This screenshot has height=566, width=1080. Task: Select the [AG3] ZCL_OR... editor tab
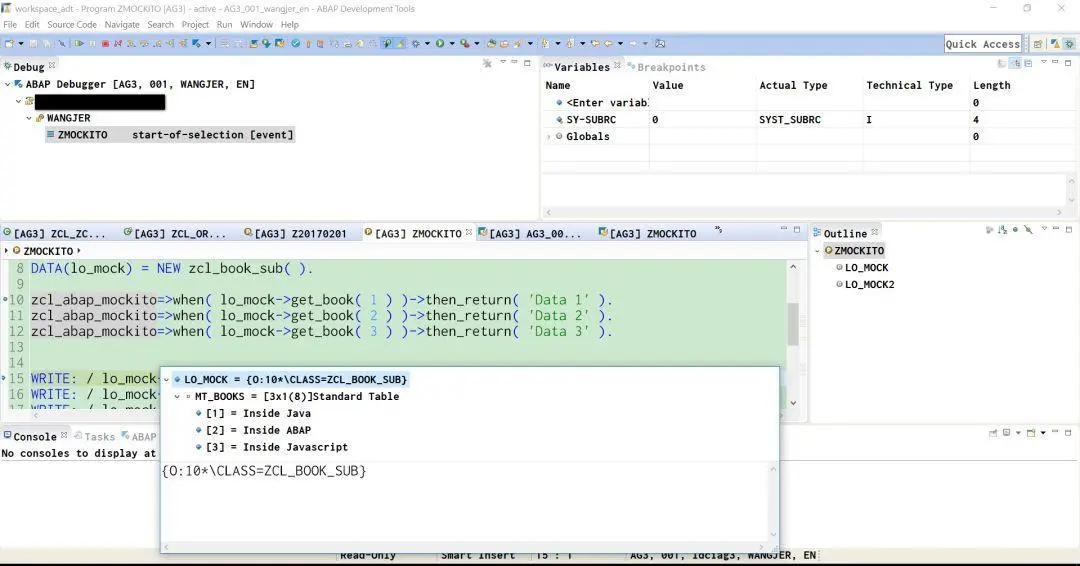point(175,233)
